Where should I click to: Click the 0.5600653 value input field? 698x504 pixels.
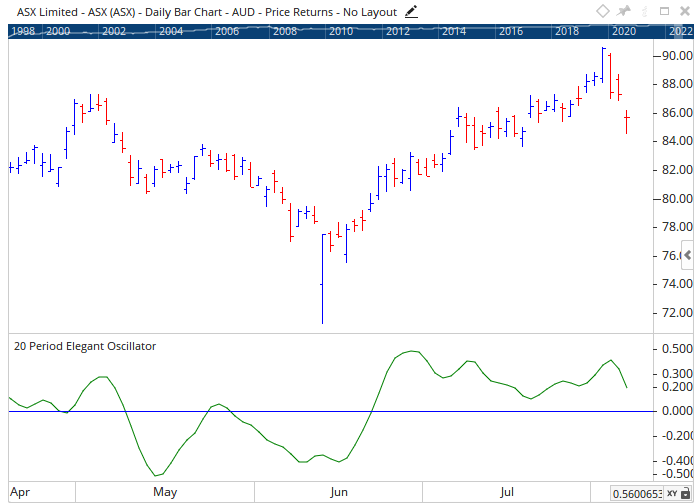tap(637, 493)
